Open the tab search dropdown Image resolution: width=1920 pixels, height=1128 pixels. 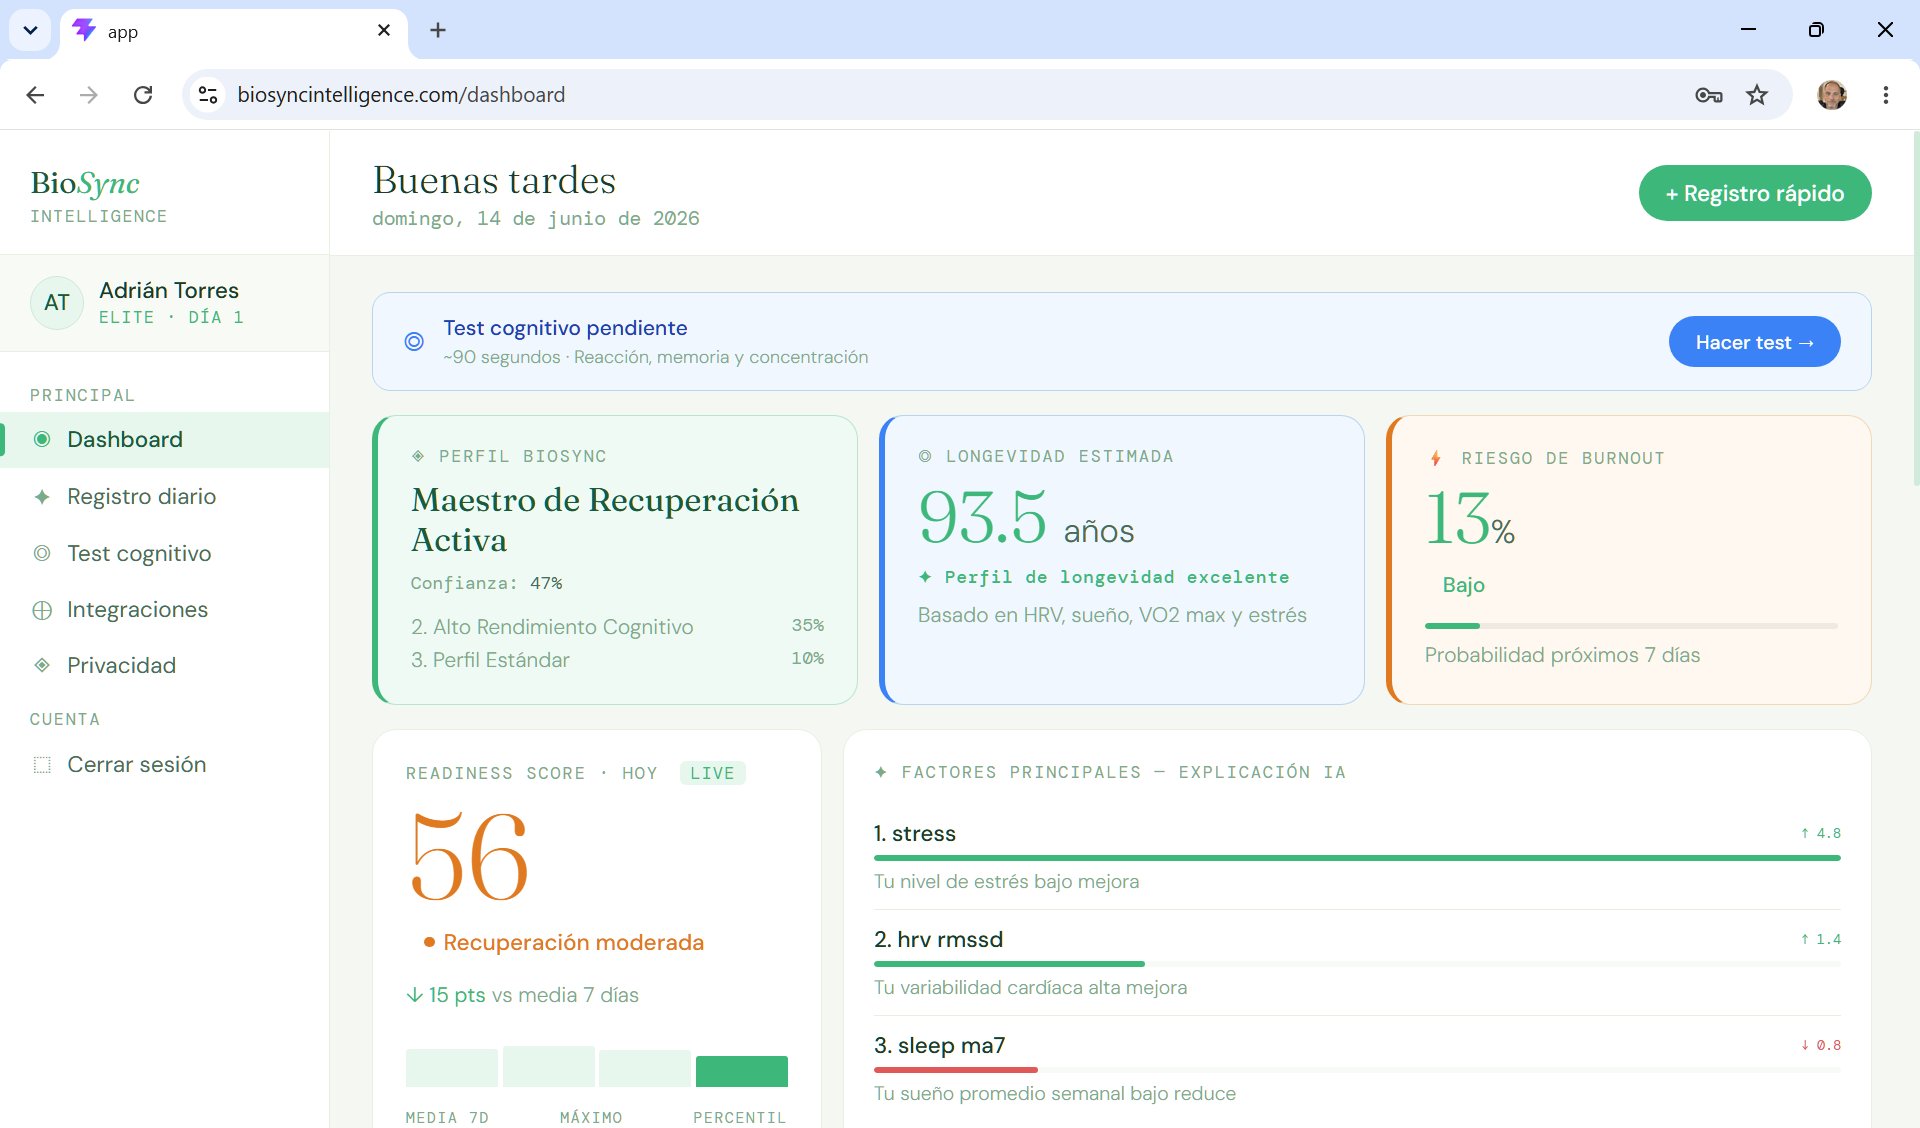tap(30, 30)
